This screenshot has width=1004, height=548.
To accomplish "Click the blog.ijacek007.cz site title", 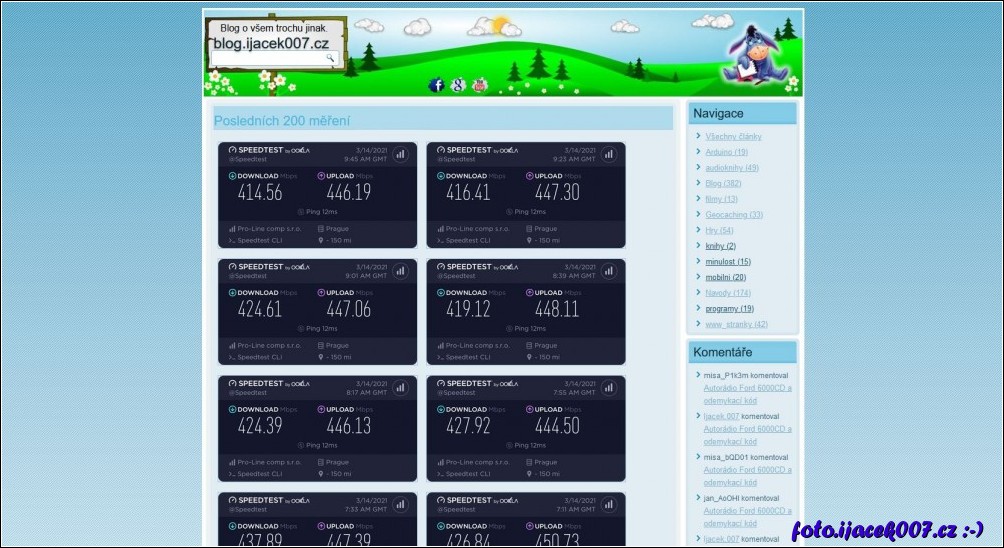I will (271, 43).
